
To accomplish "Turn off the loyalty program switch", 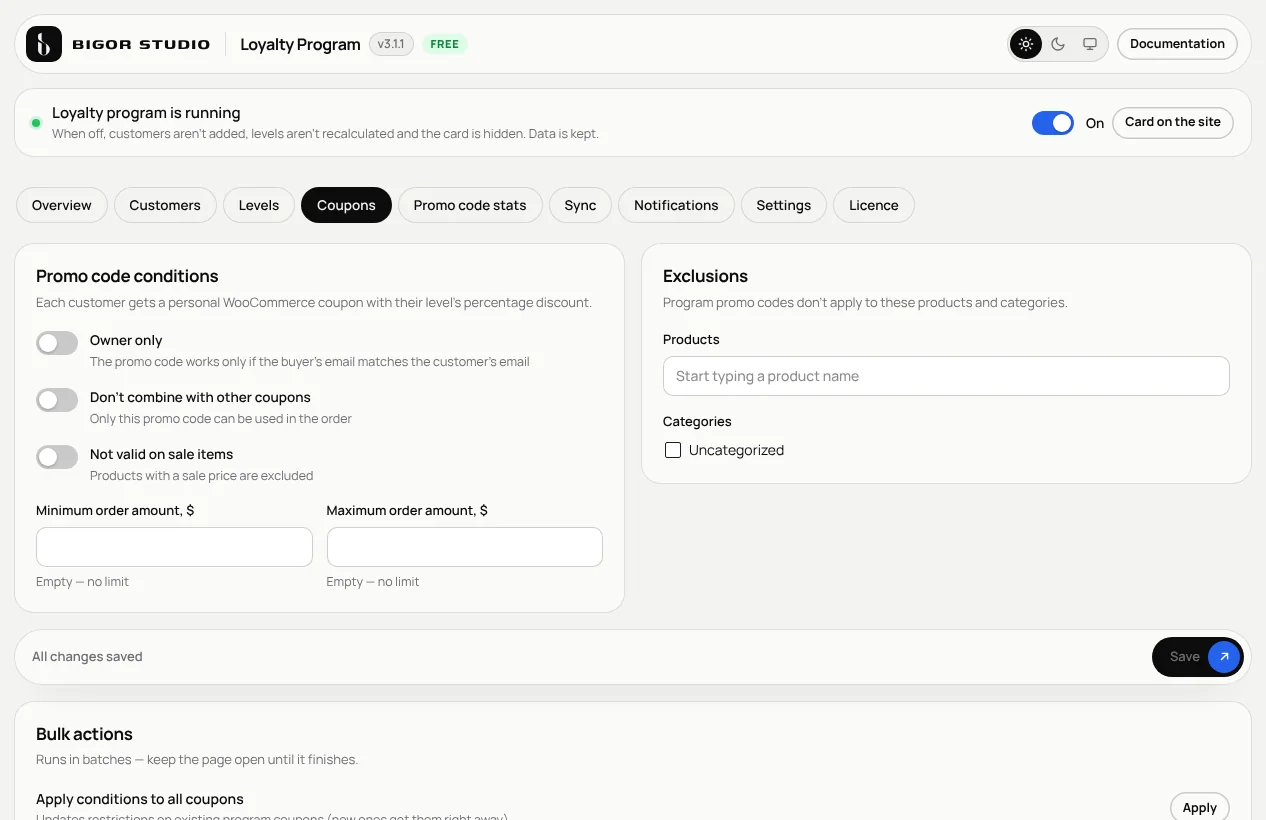I will pos(1053,123).
